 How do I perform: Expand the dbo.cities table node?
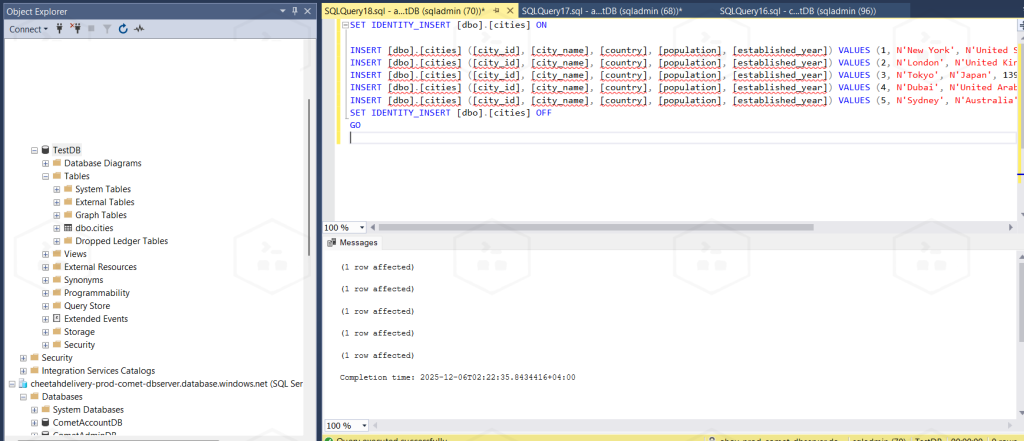[x=56, y=228]
